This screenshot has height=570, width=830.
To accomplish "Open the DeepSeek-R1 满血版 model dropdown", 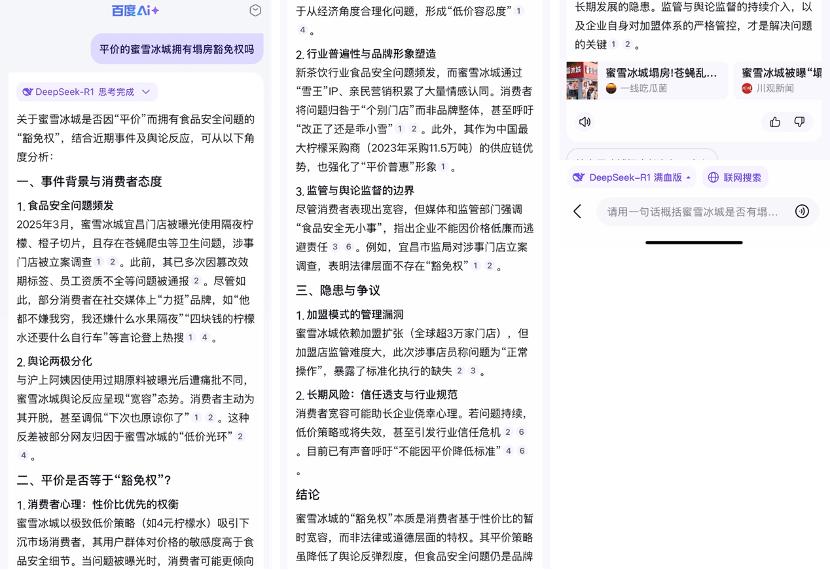I will click(631, 177).
